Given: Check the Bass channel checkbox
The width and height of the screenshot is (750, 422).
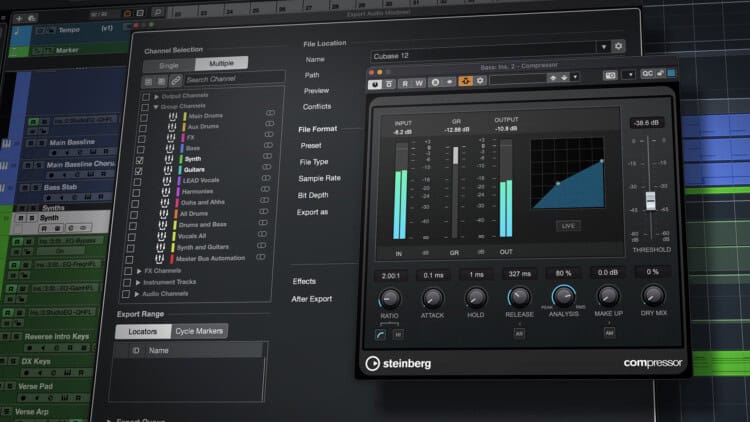Looking at the screenshot, I should click(141, 150).
